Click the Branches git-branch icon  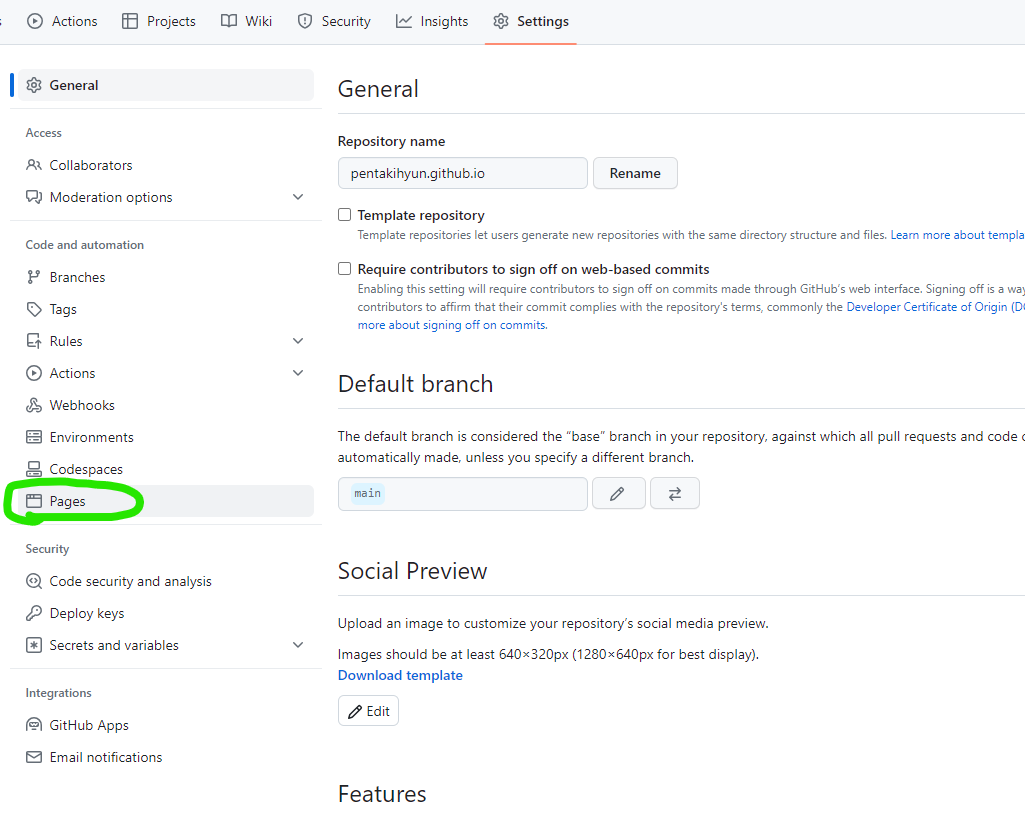[34, 277]
